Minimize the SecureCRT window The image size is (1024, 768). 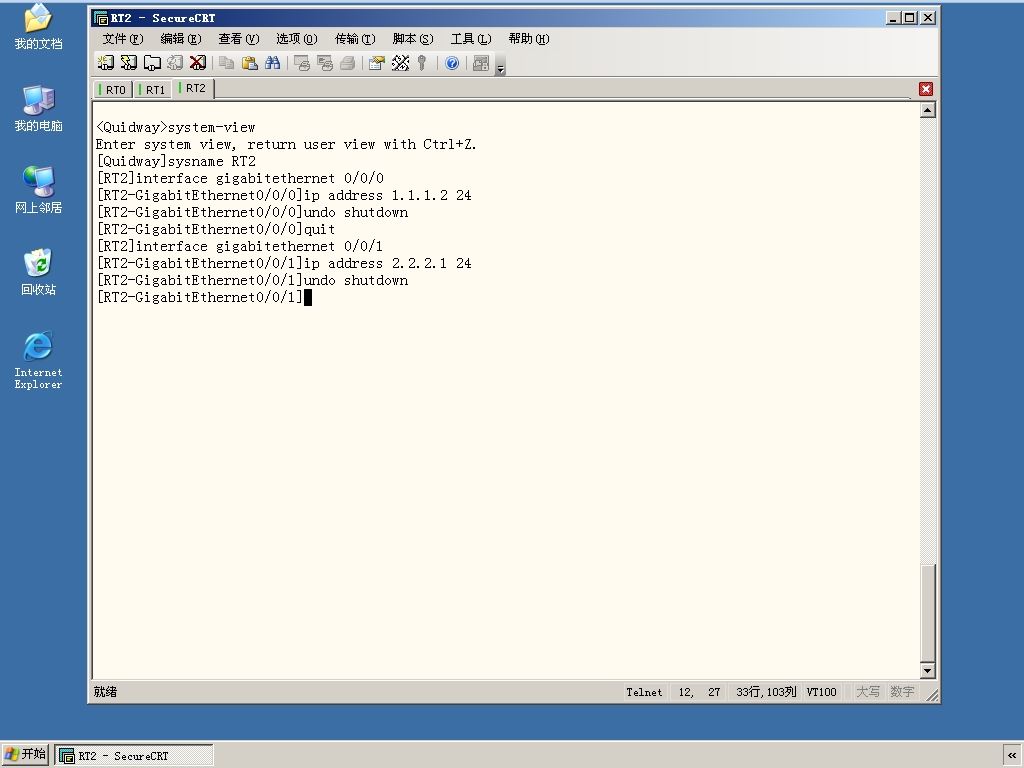click(x=893, y=18)
